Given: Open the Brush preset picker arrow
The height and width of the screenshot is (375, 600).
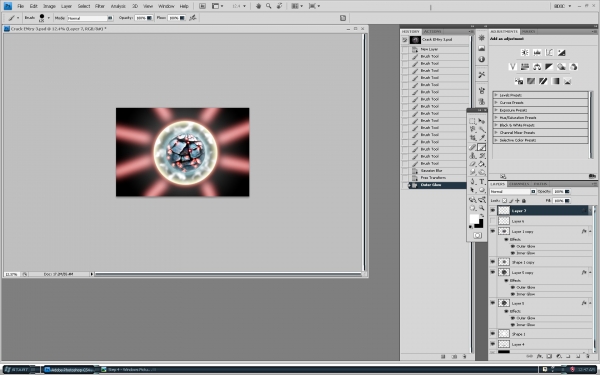Looking at the screenshot, I should click(49, 18).
